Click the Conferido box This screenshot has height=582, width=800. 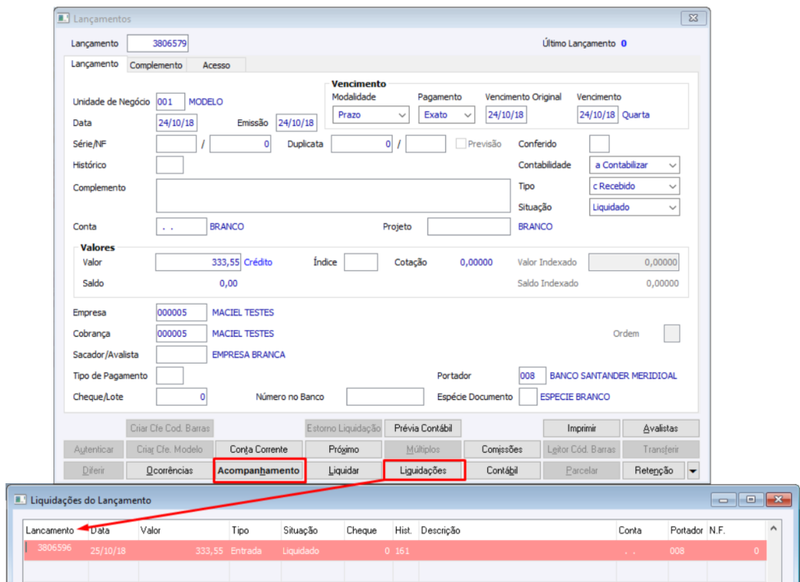599,144
